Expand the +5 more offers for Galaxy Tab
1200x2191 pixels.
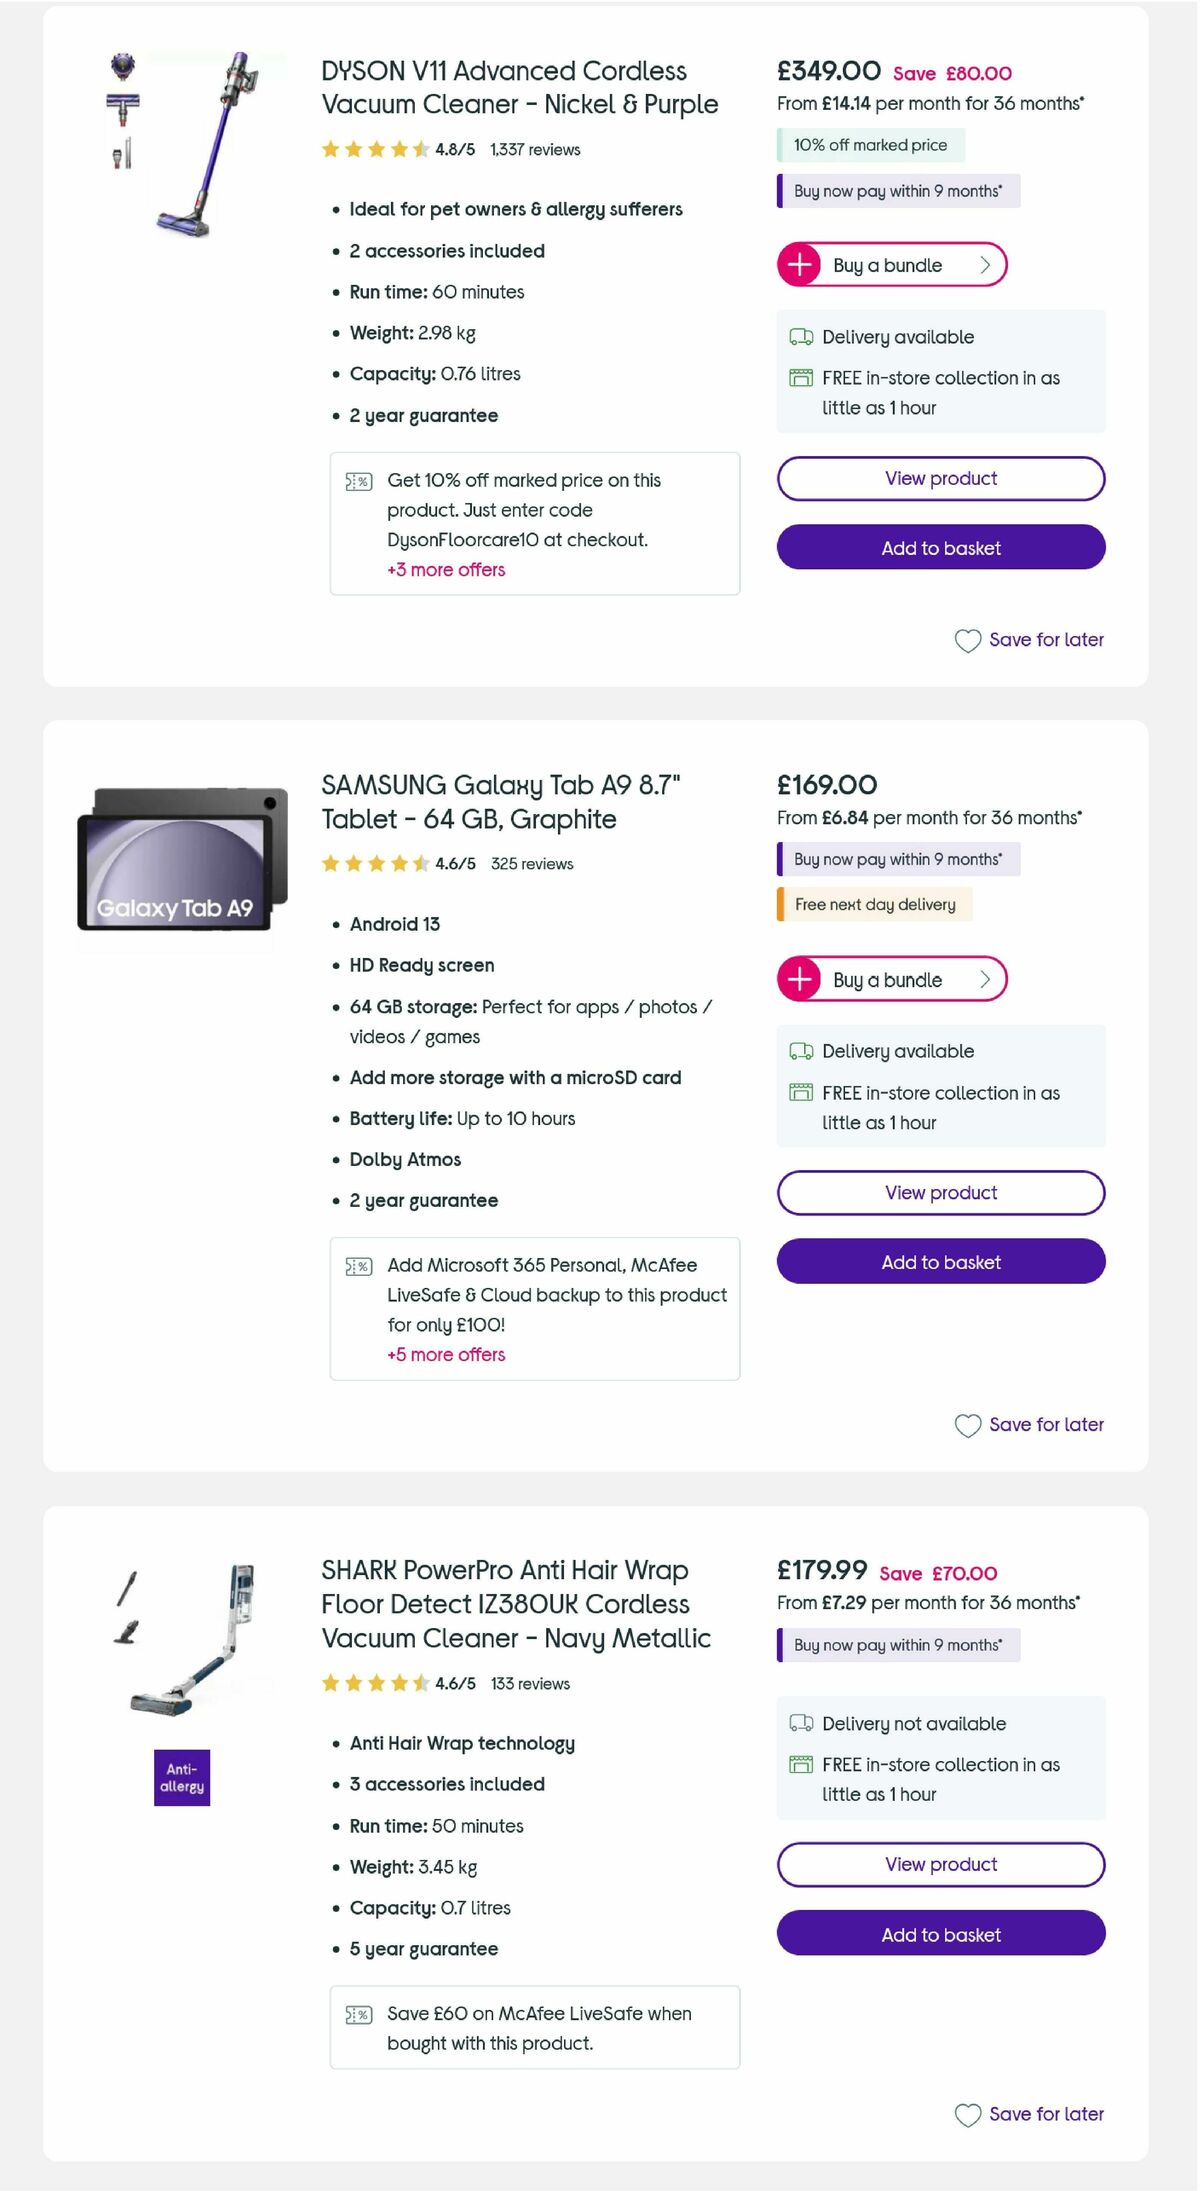pyautogui.click(x=446, y=1355)
